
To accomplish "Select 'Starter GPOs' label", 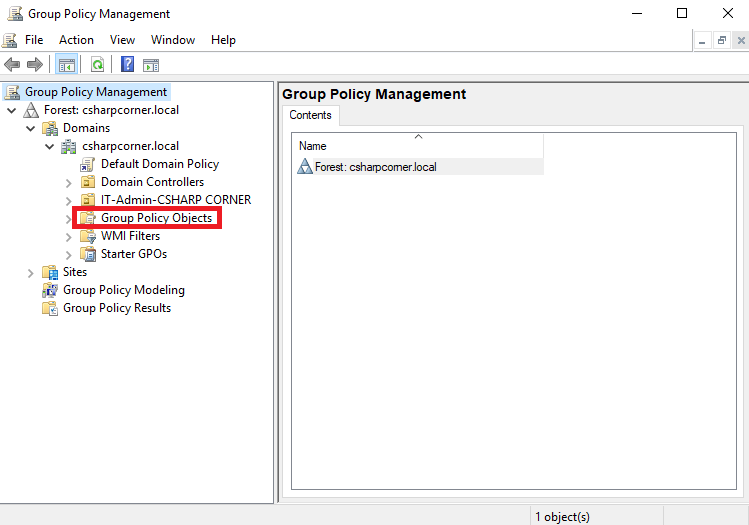I will tap(134, 254).
